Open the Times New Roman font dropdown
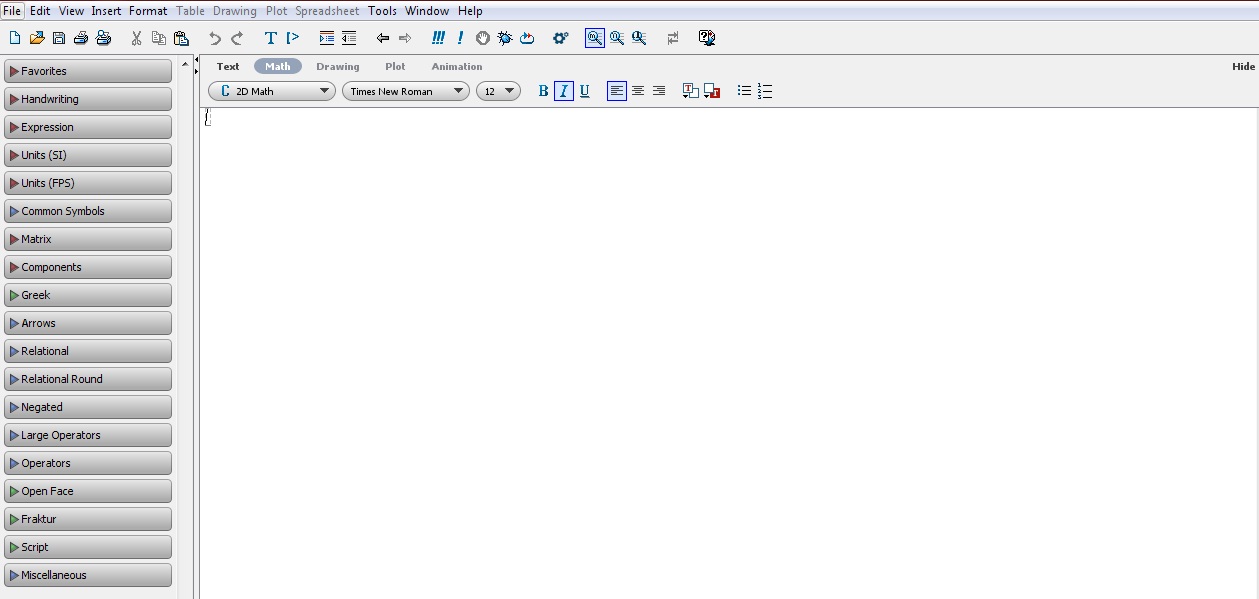1259x599 pixels. click(x=405, y=90)
